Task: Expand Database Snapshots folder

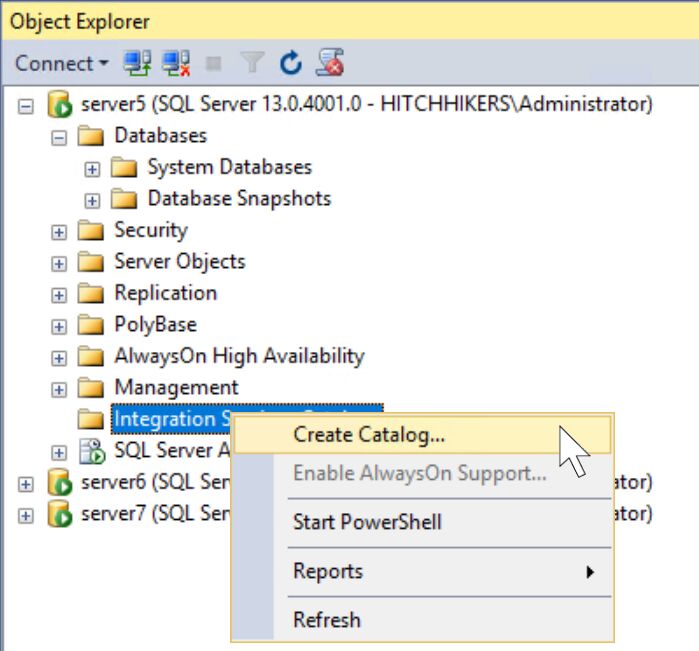Action: coord(92,201)
